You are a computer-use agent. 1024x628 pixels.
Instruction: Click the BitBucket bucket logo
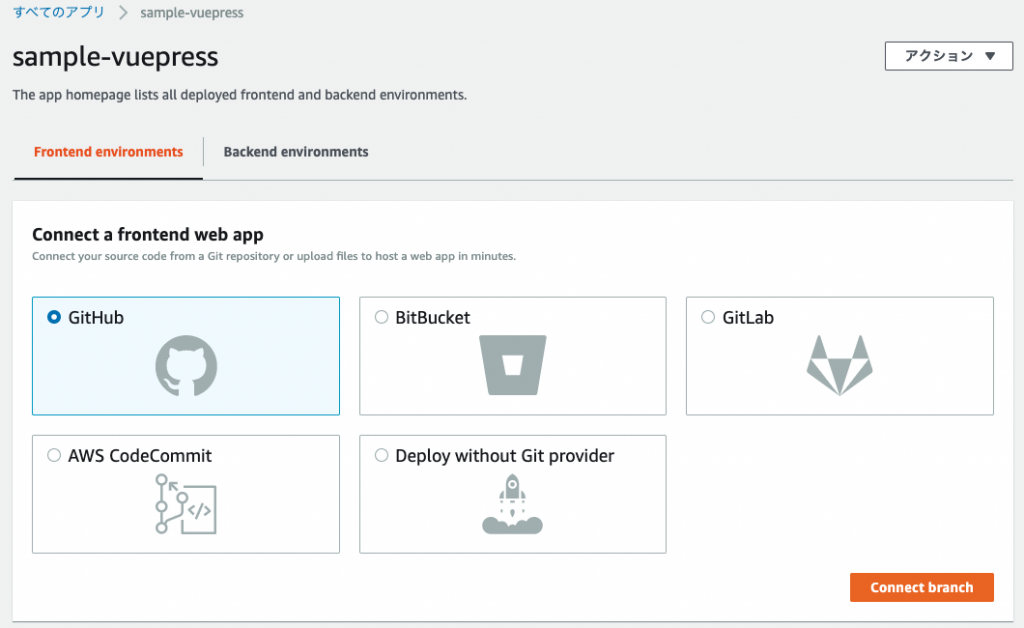513,365
